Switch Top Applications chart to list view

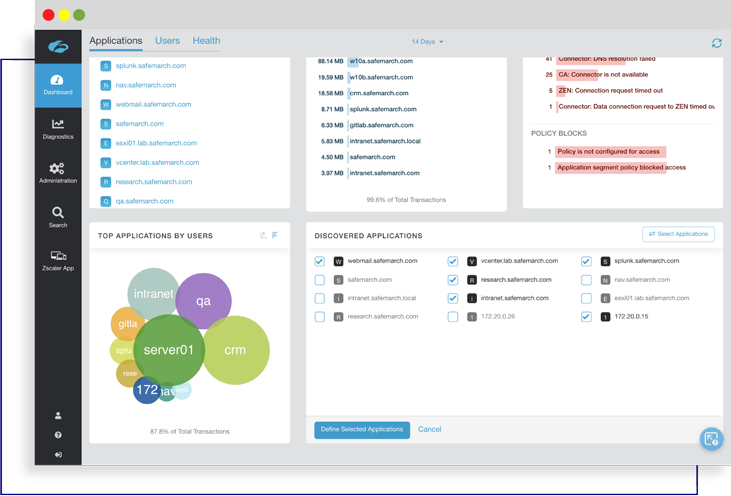(276, 235)
